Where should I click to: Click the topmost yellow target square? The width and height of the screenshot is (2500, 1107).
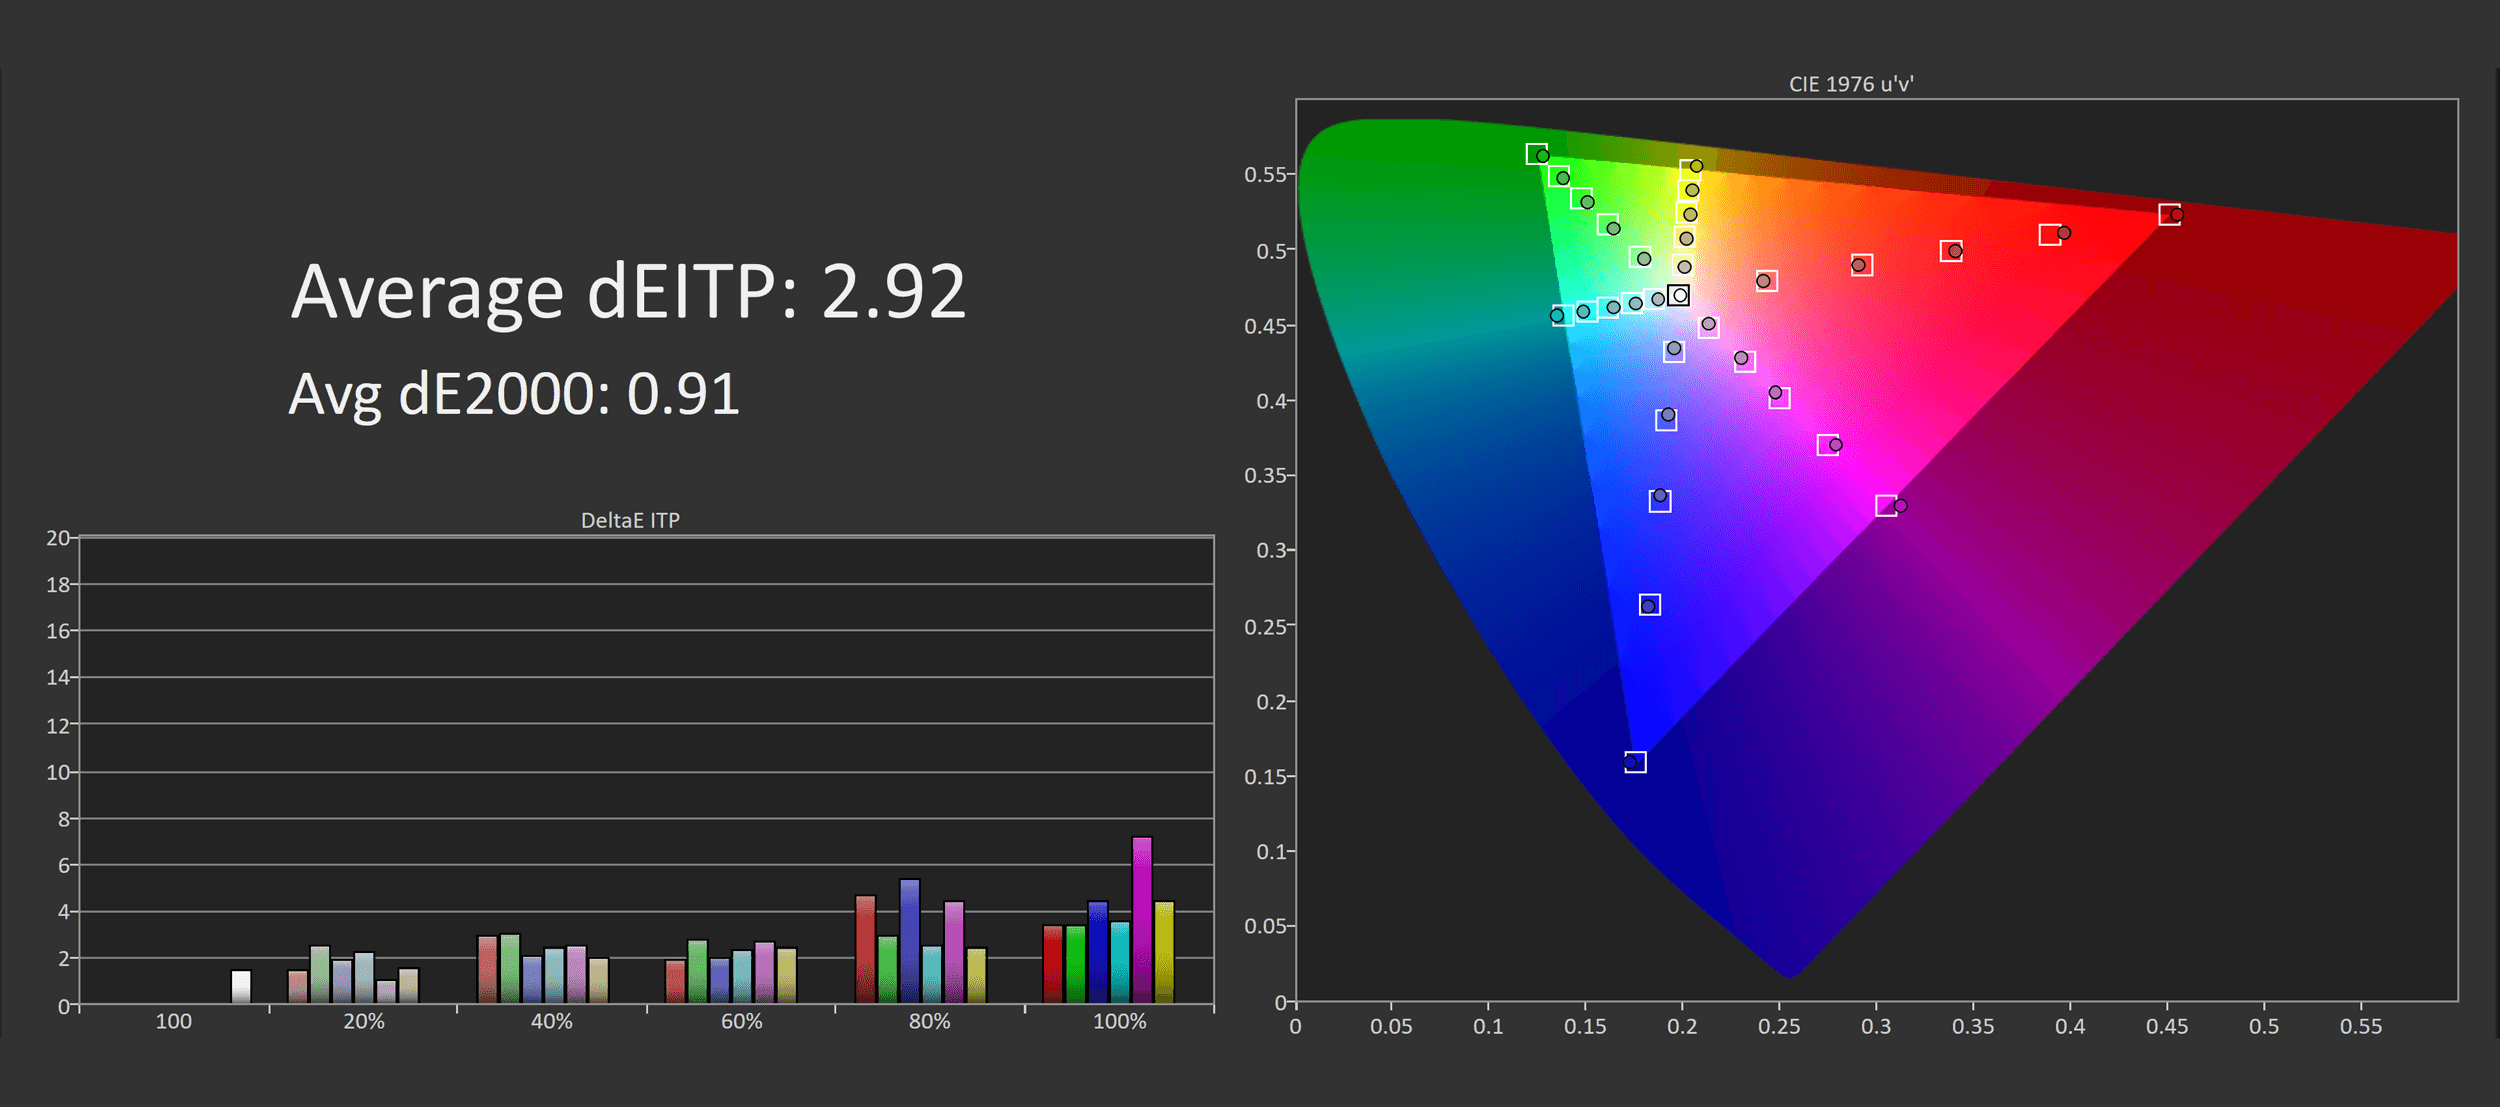click(1690, 169)
